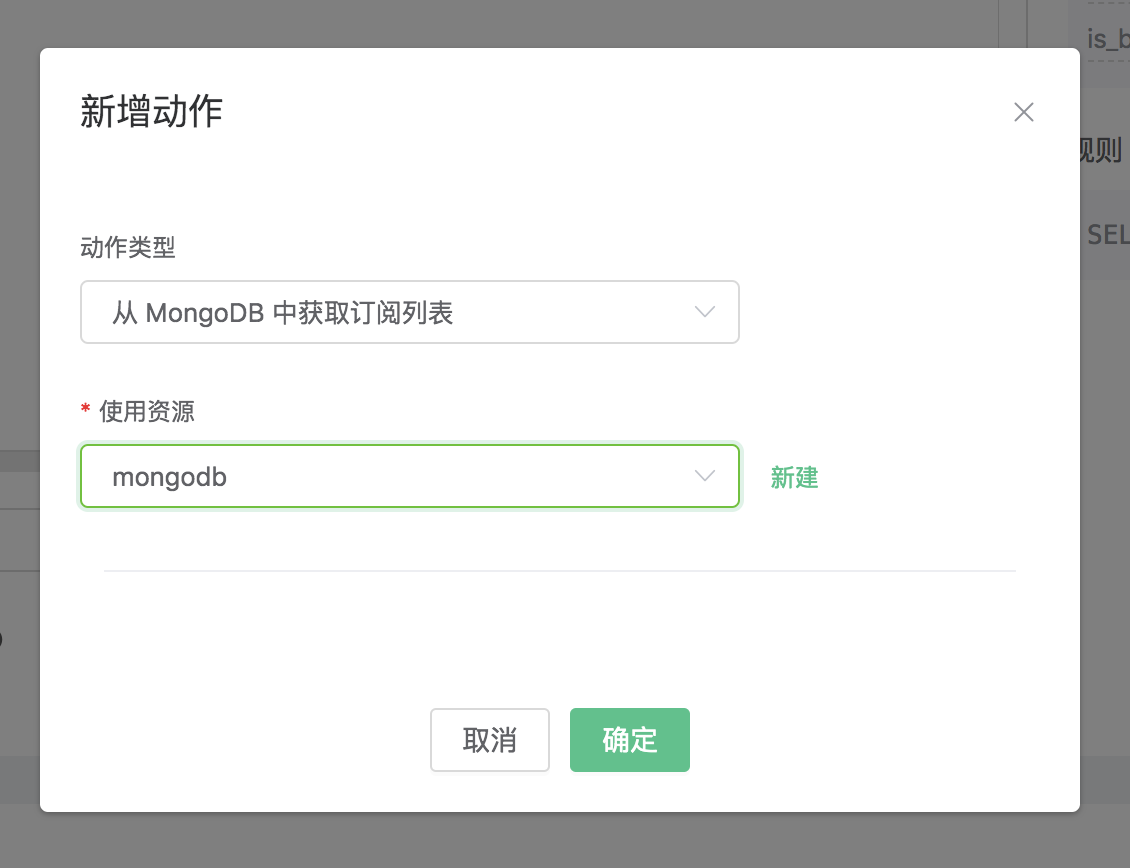Close the 新增动作 dialog with the X icon
This screenshot has width=1130, height=868.
coord(1023,112)
